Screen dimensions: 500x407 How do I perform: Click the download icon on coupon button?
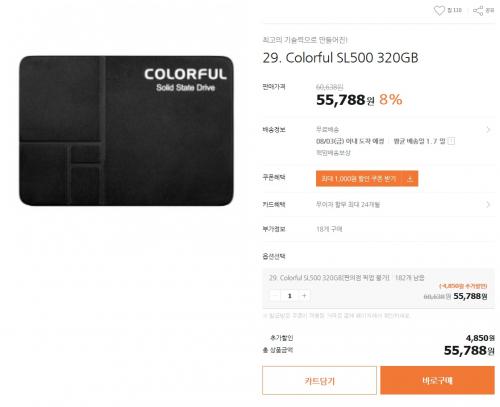[x=410, y=179]
